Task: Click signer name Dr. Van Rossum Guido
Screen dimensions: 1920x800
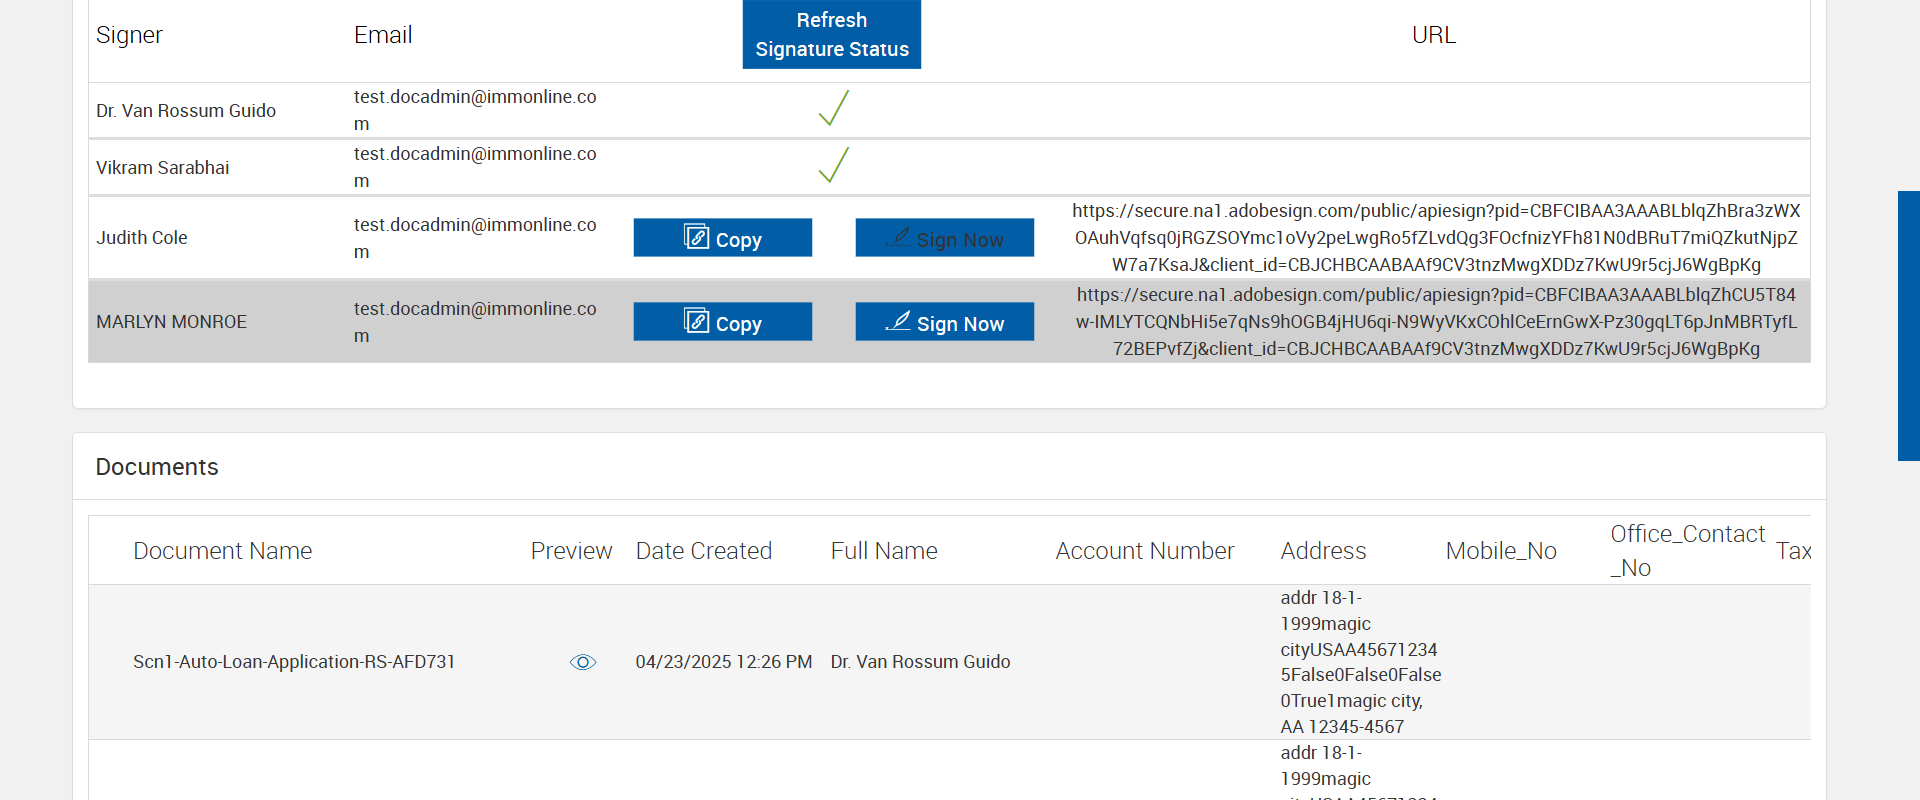Action: [x=186, y=111]
